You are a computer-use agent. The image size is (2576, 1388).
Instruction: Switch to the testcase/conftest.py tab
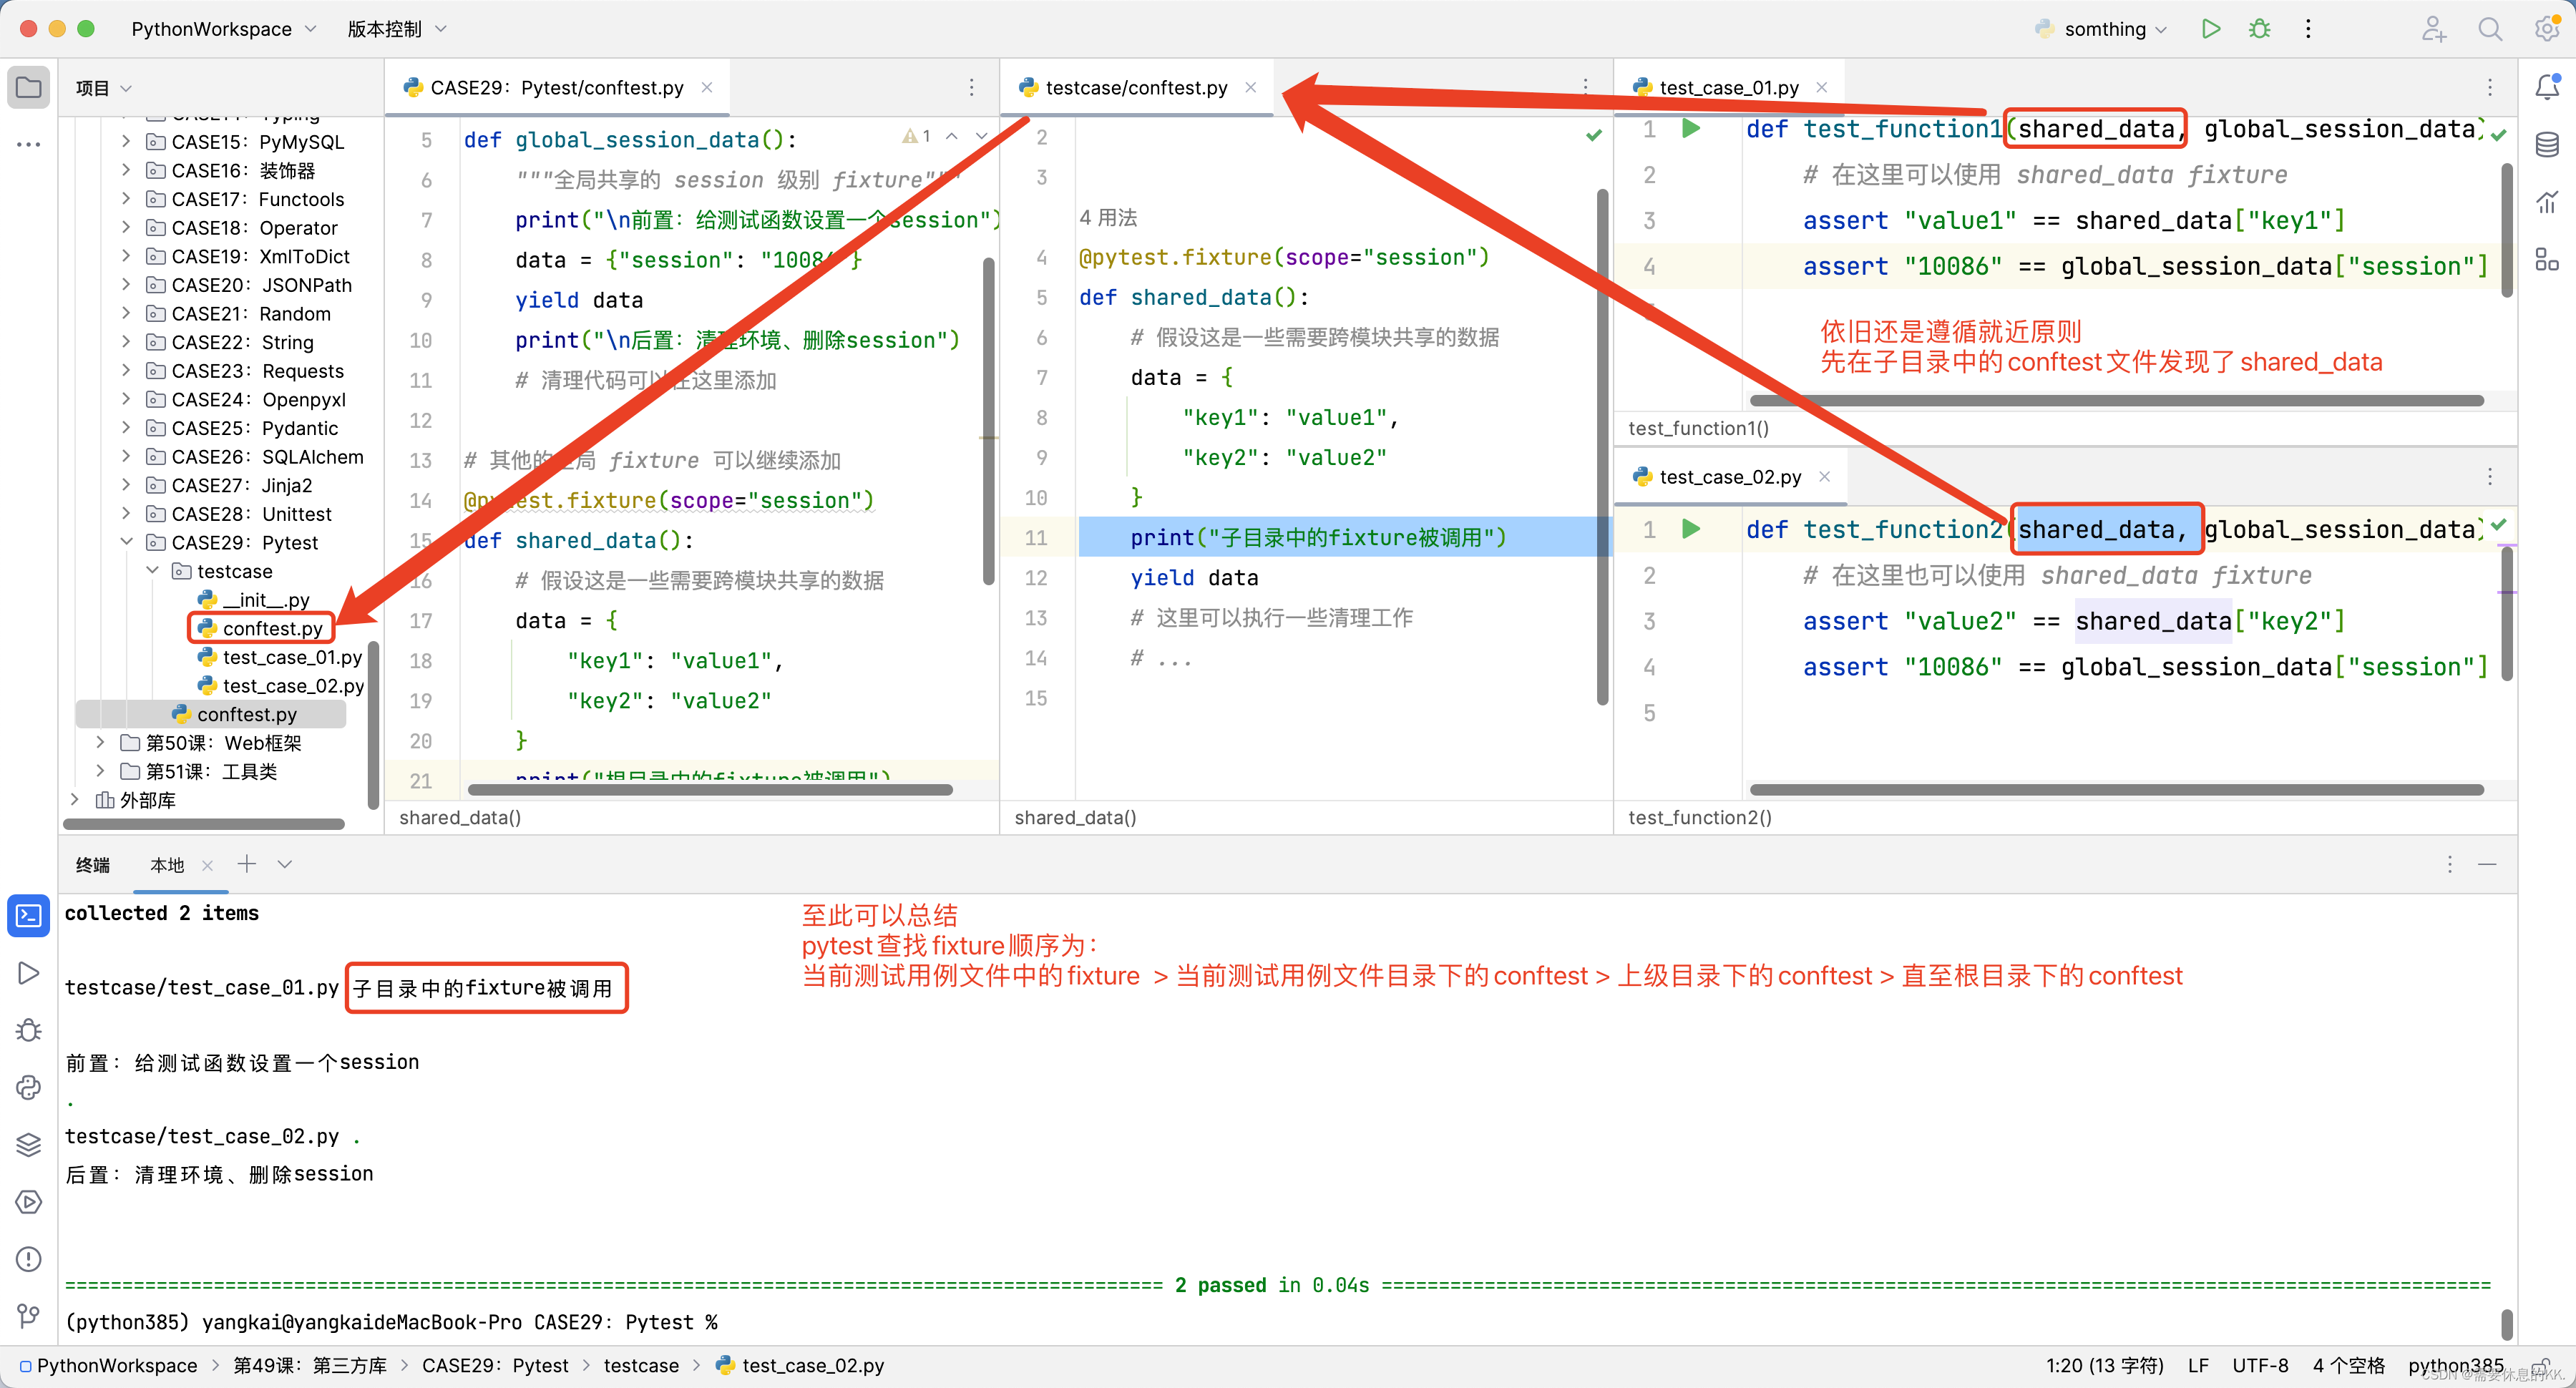[1136, 88]
